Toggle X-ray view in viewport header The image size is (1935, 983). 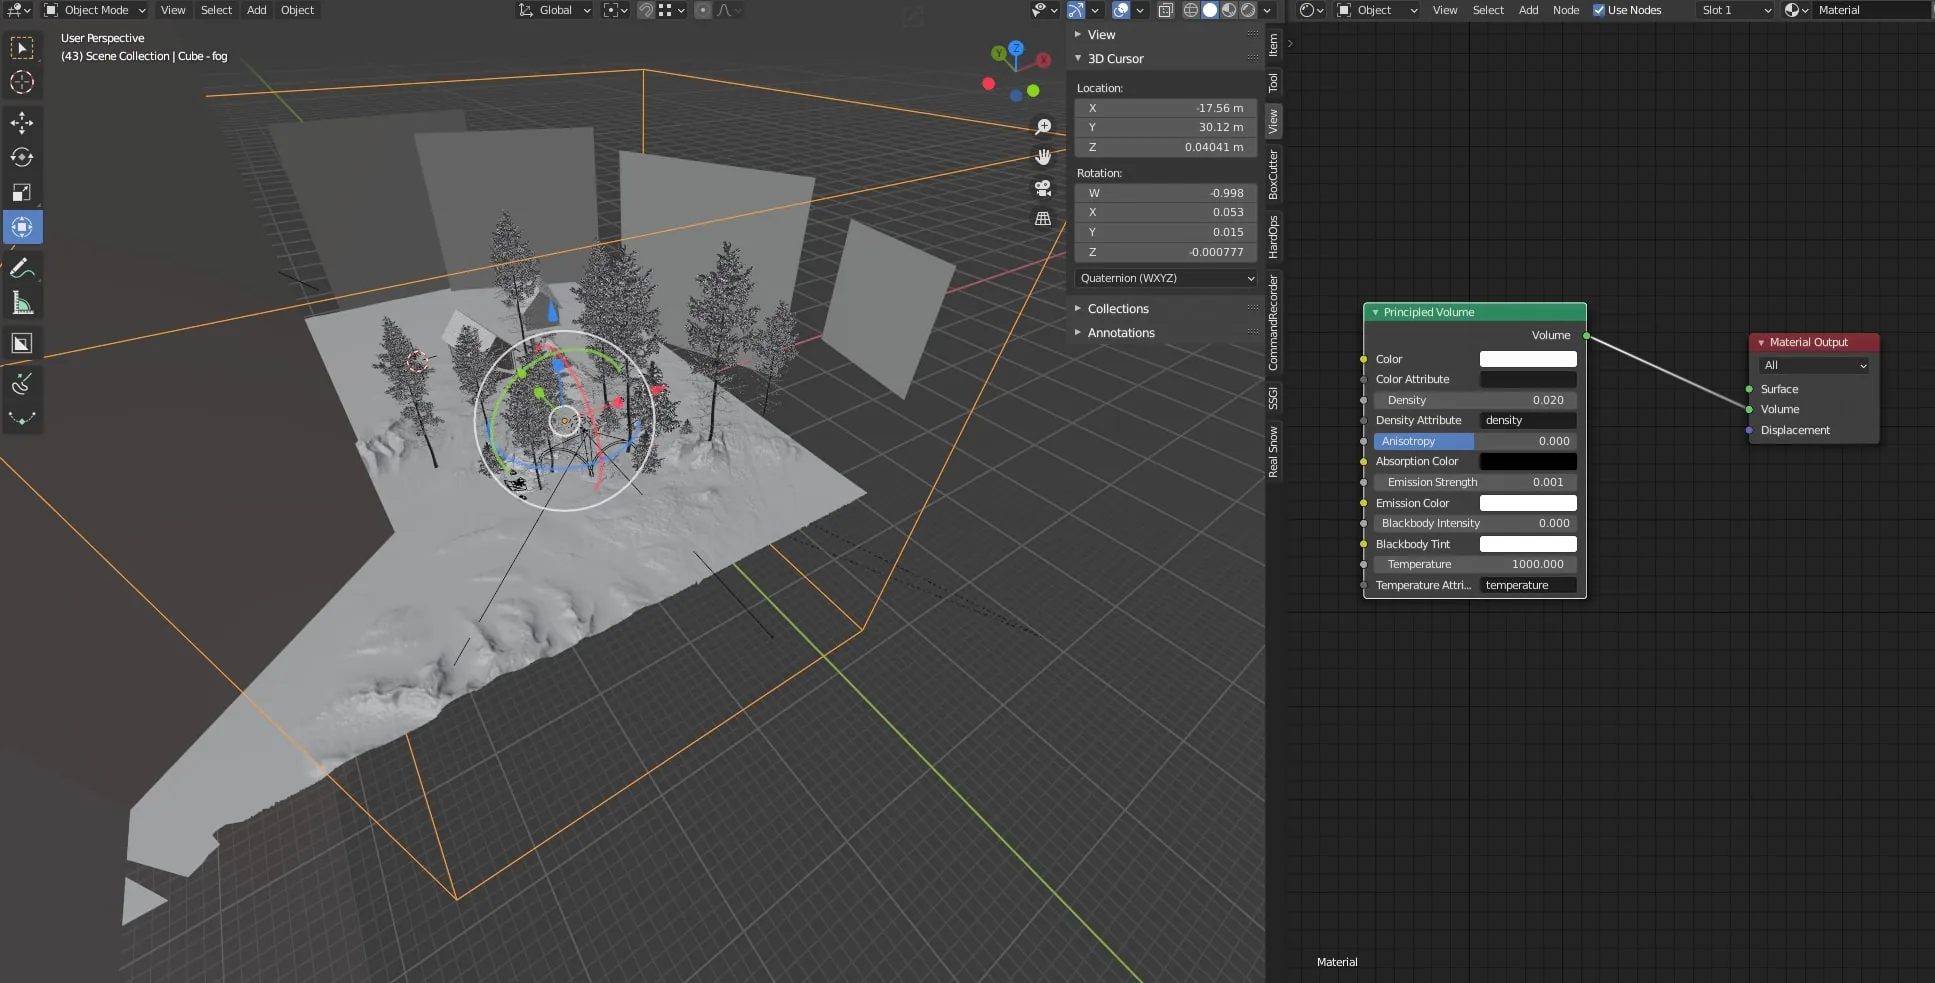point(1166,10)
